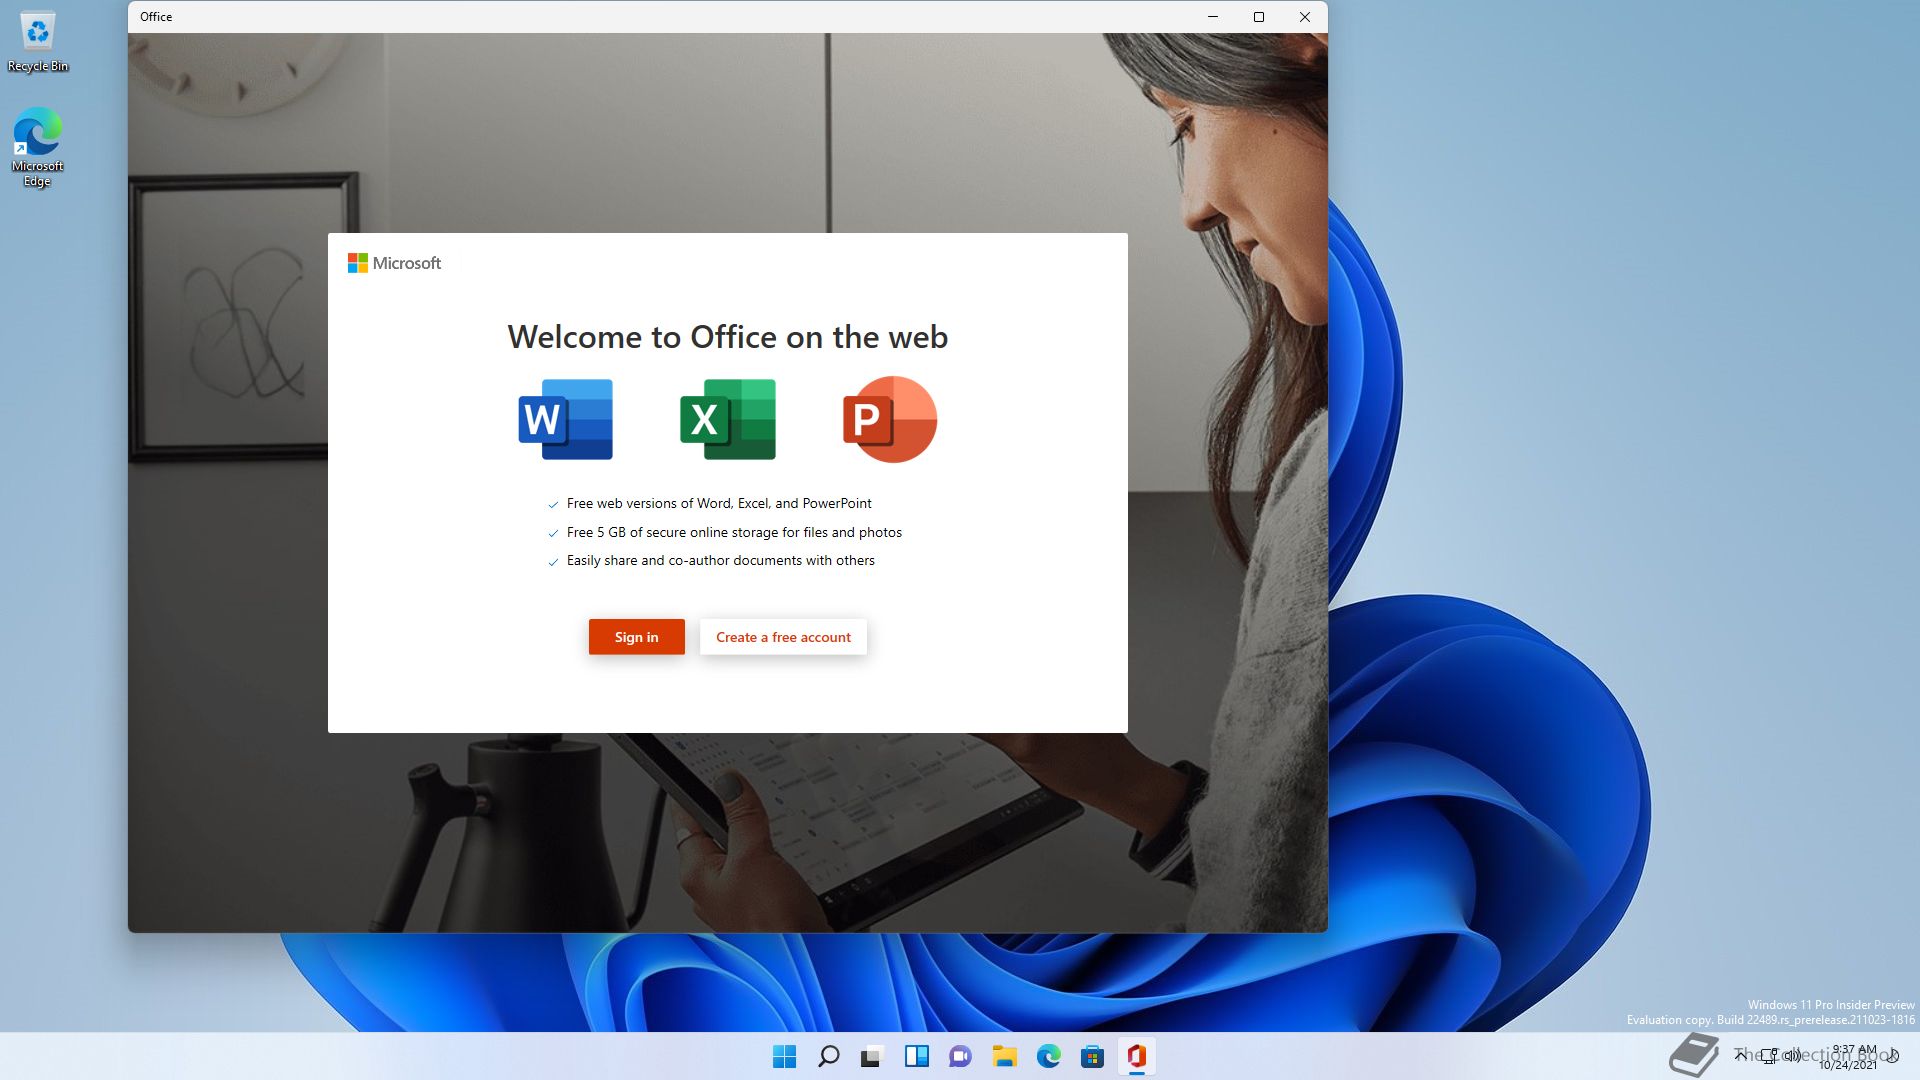
Task: Open Microsoft Store from the taskbar
Action: coord(1093,1056)
